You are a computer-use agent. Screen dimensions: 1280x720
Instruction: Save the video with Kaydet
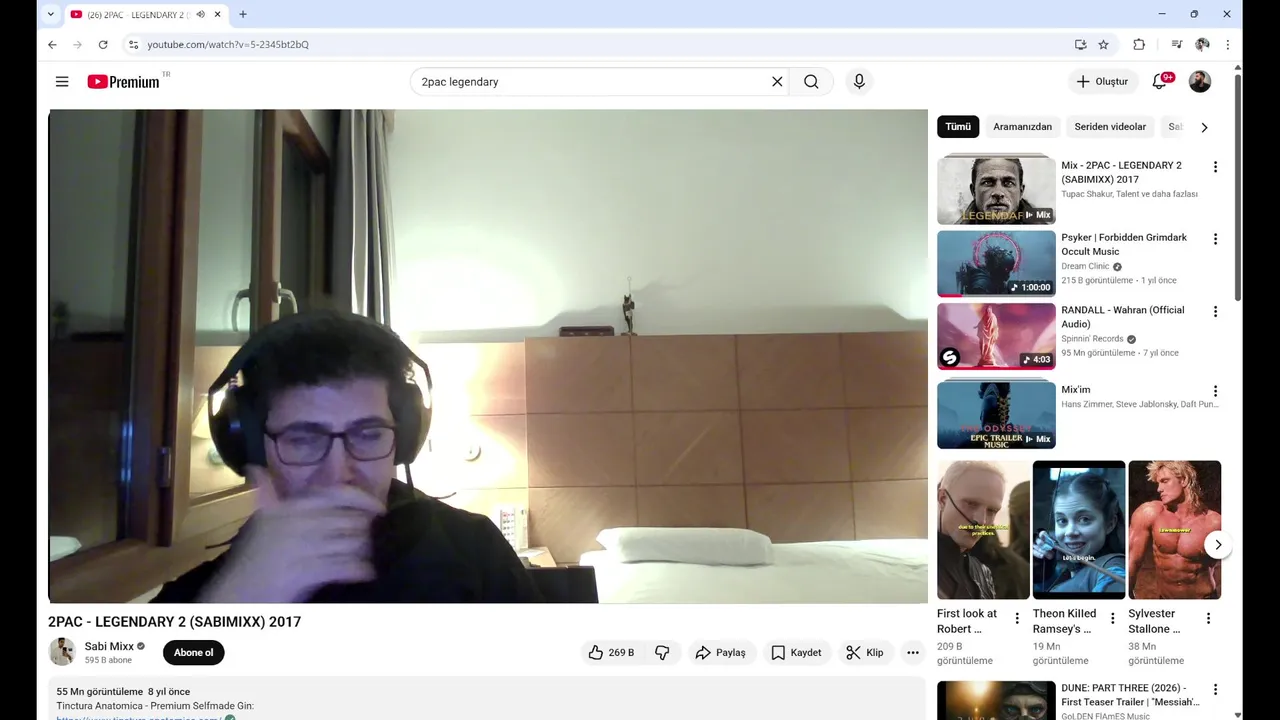tap(796, 653)
